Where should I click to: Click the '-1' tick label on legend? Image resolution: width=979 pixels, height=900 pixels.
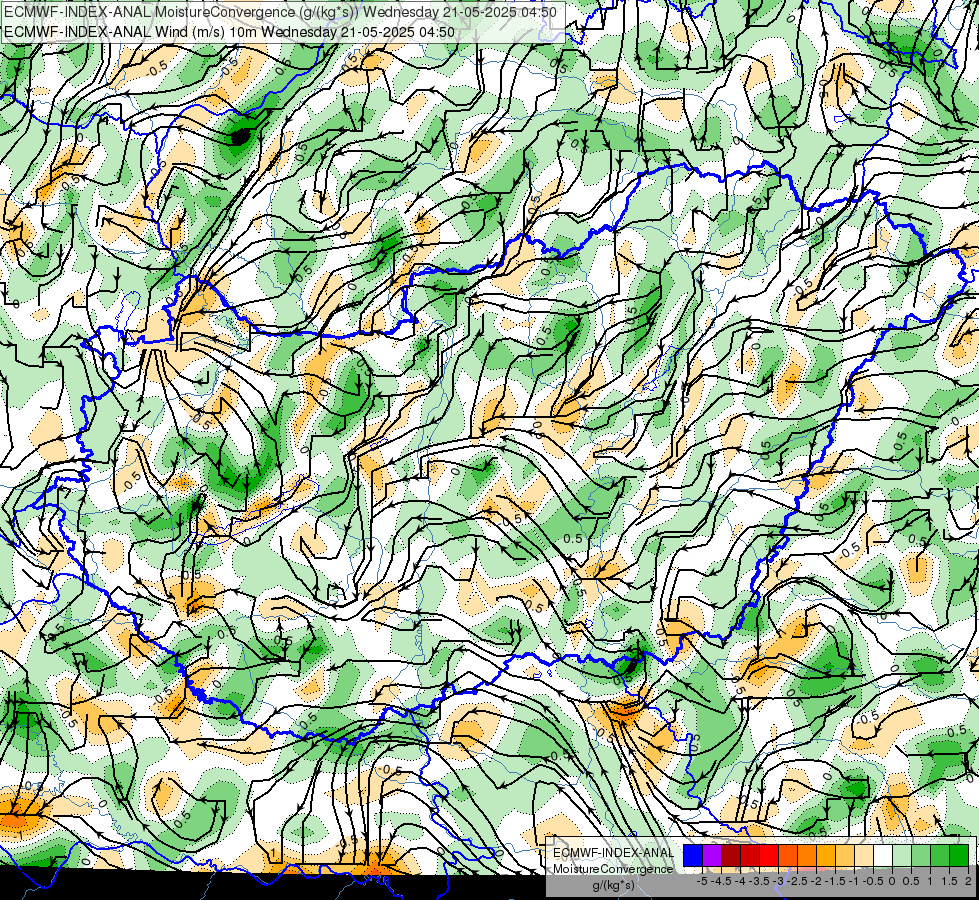point(854,881)
